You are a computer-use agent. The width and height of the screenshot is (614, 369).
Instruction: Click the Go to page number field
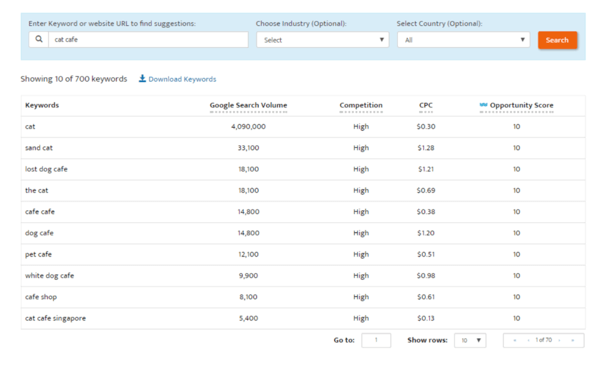click(x=376, y=340)
